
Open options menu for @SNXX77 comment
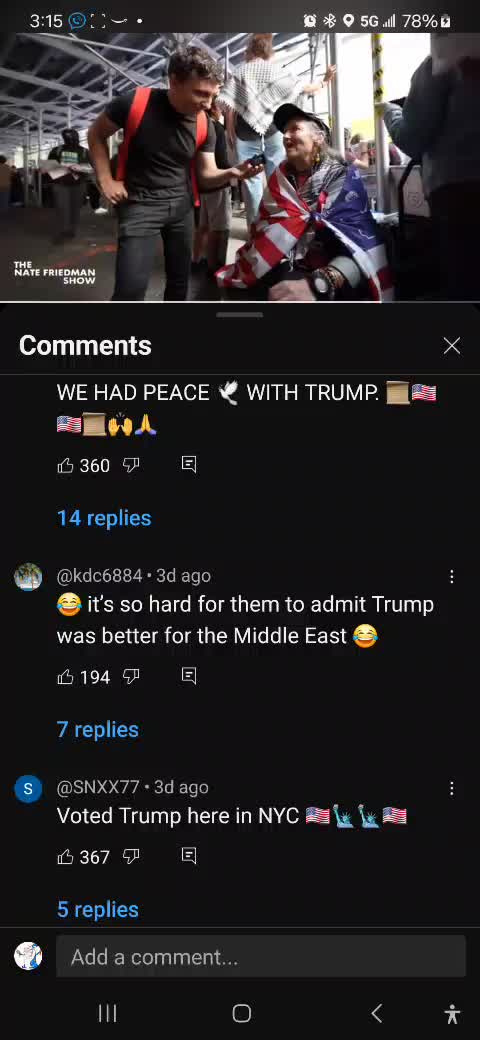pos(451,788)
